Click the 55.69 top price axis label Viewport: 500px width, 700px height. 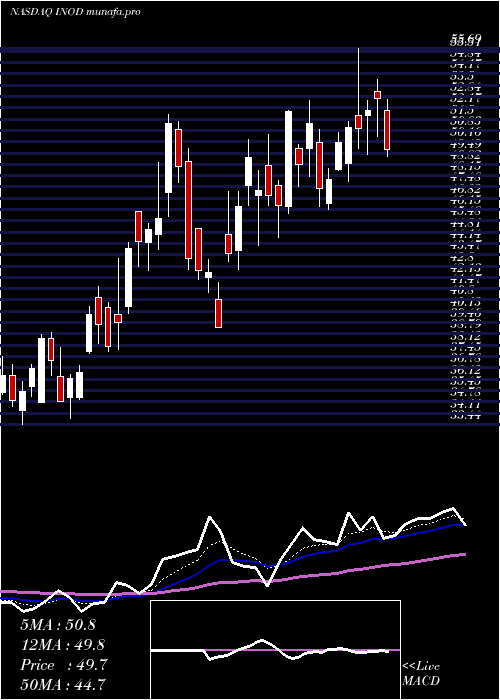465,39
